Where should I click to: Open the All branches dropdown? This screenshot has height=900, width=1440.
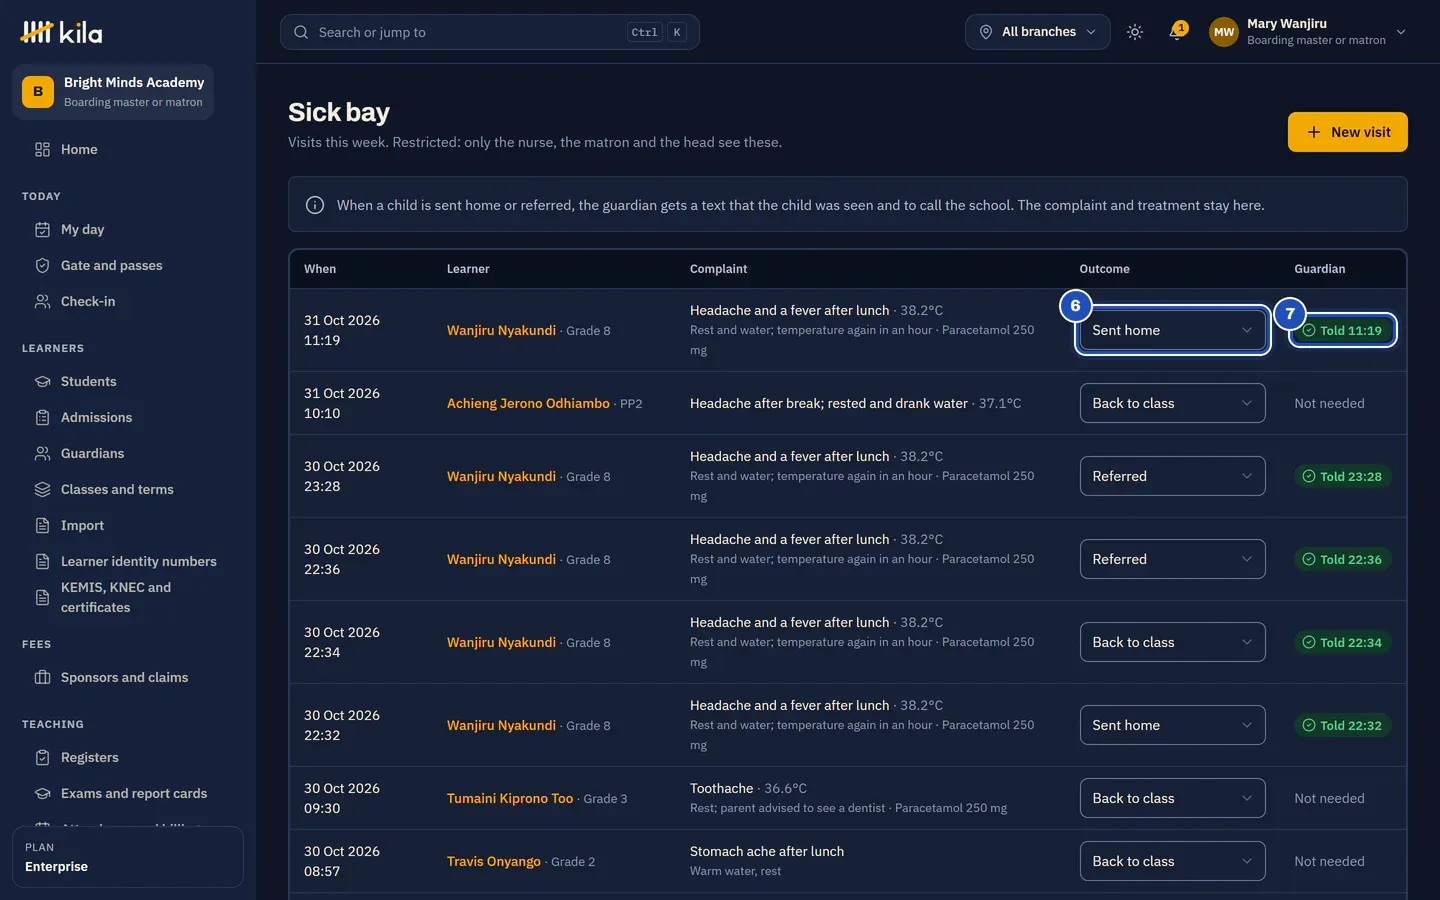pyautogui.click(x=1037, y=32)
